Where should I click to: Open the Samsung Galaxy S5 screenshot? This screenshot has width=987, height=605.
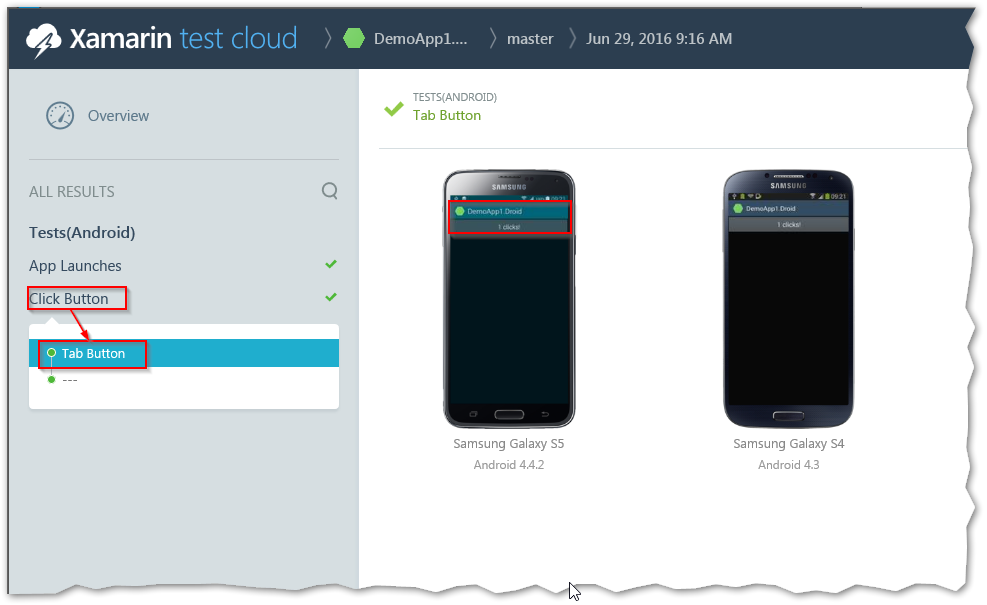point(509,300)
